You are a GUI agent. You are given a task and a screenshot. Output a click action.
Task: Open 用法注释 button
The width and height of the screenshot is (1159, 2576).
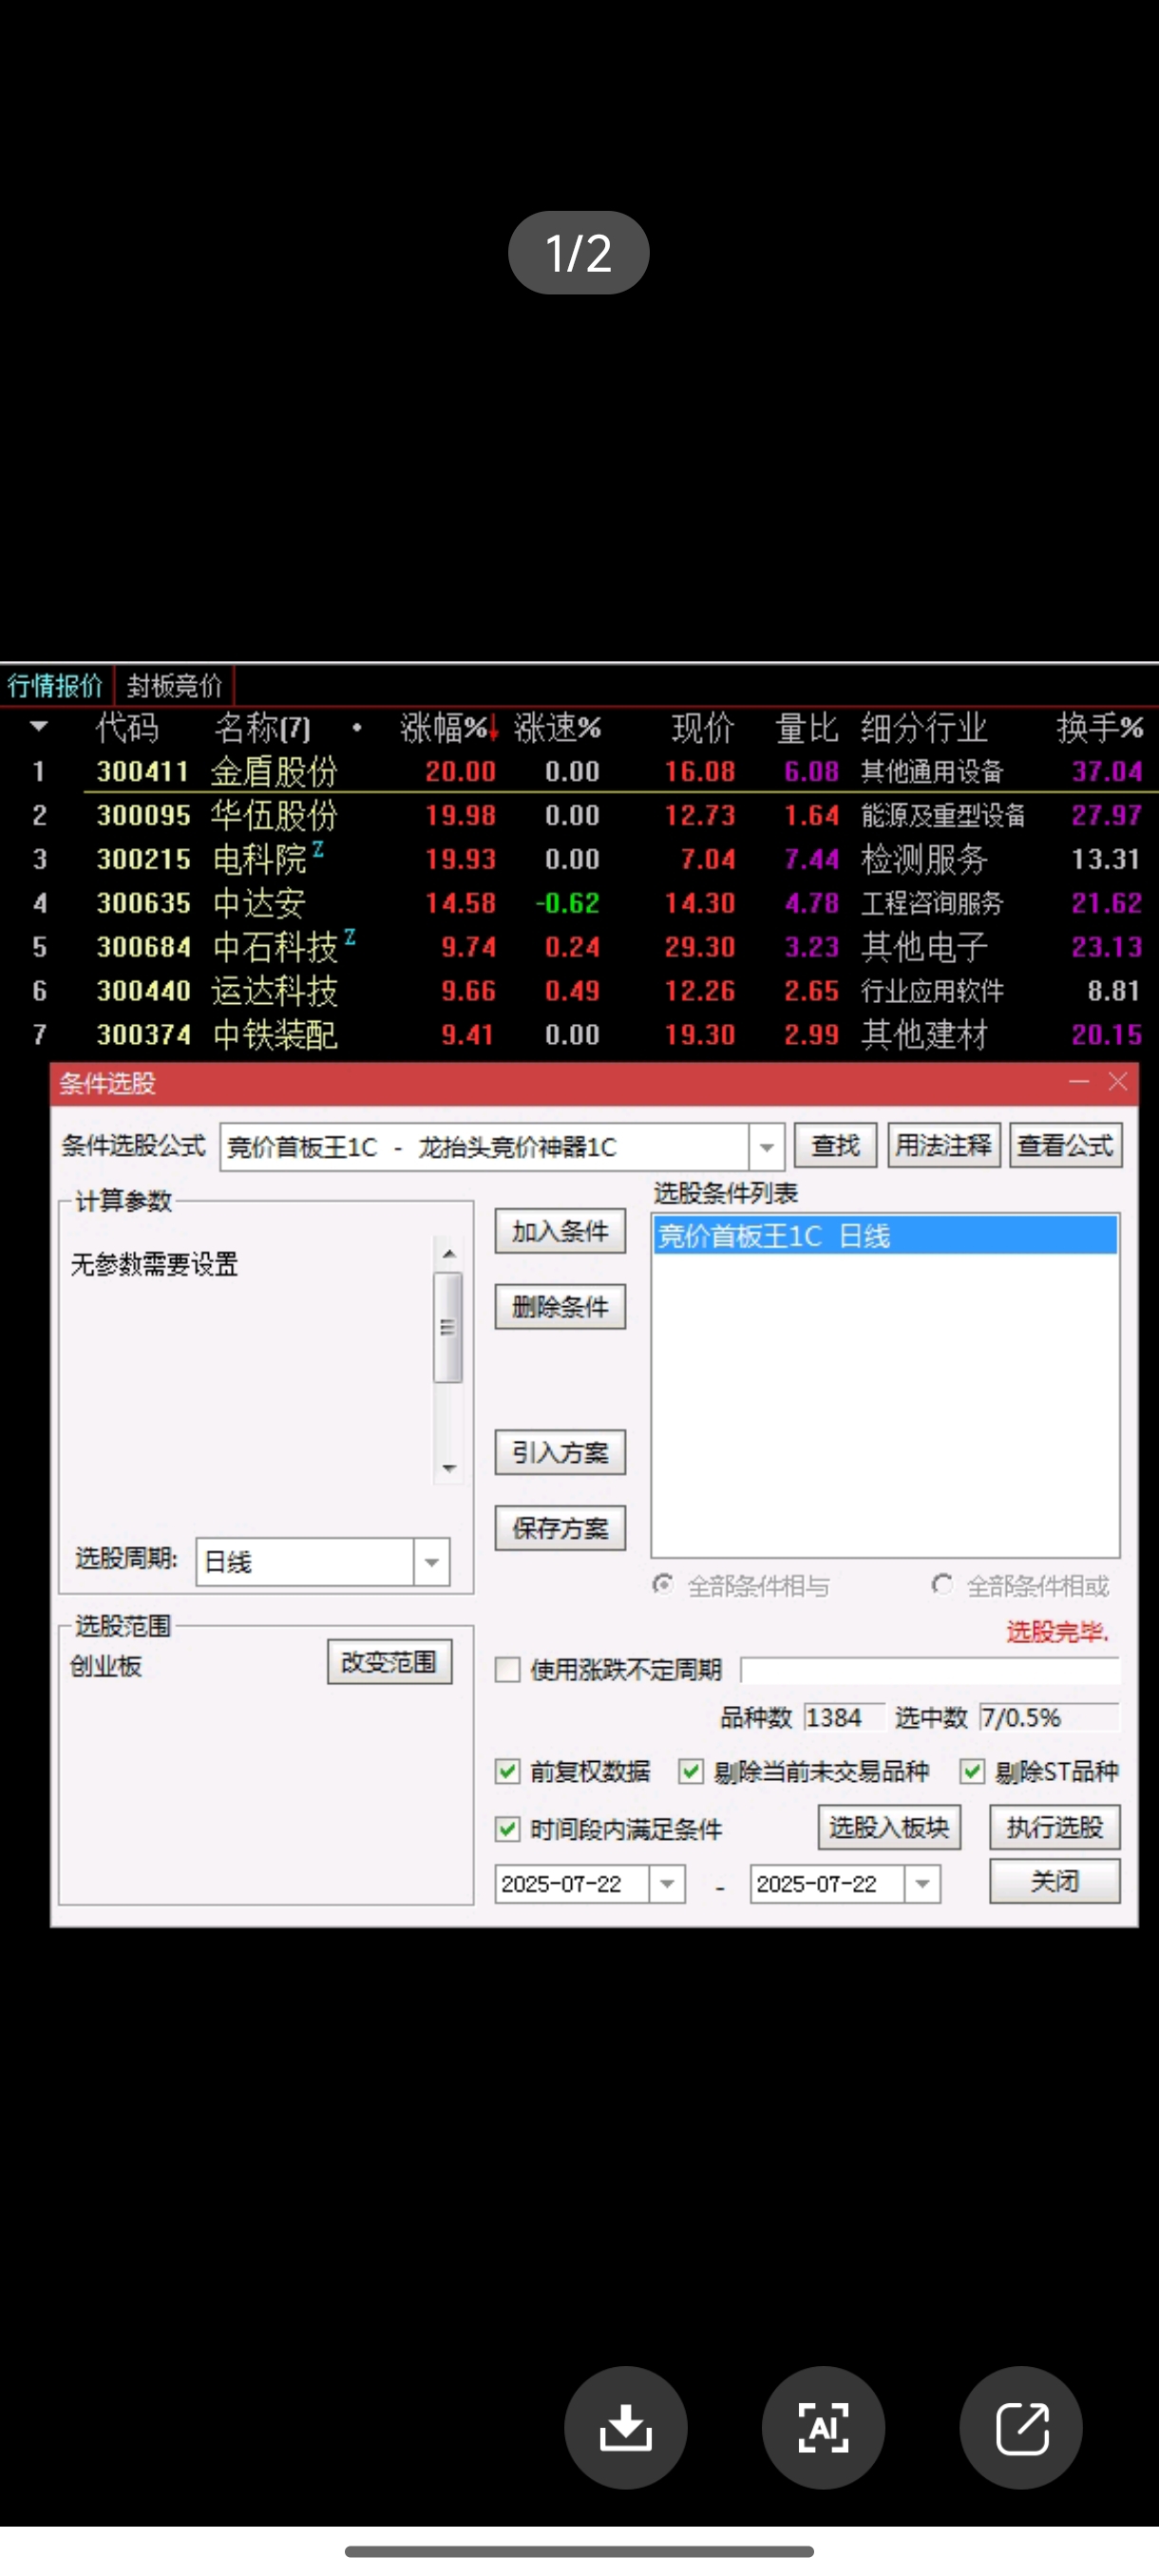pyautogui.click(x=943, y=1146)
